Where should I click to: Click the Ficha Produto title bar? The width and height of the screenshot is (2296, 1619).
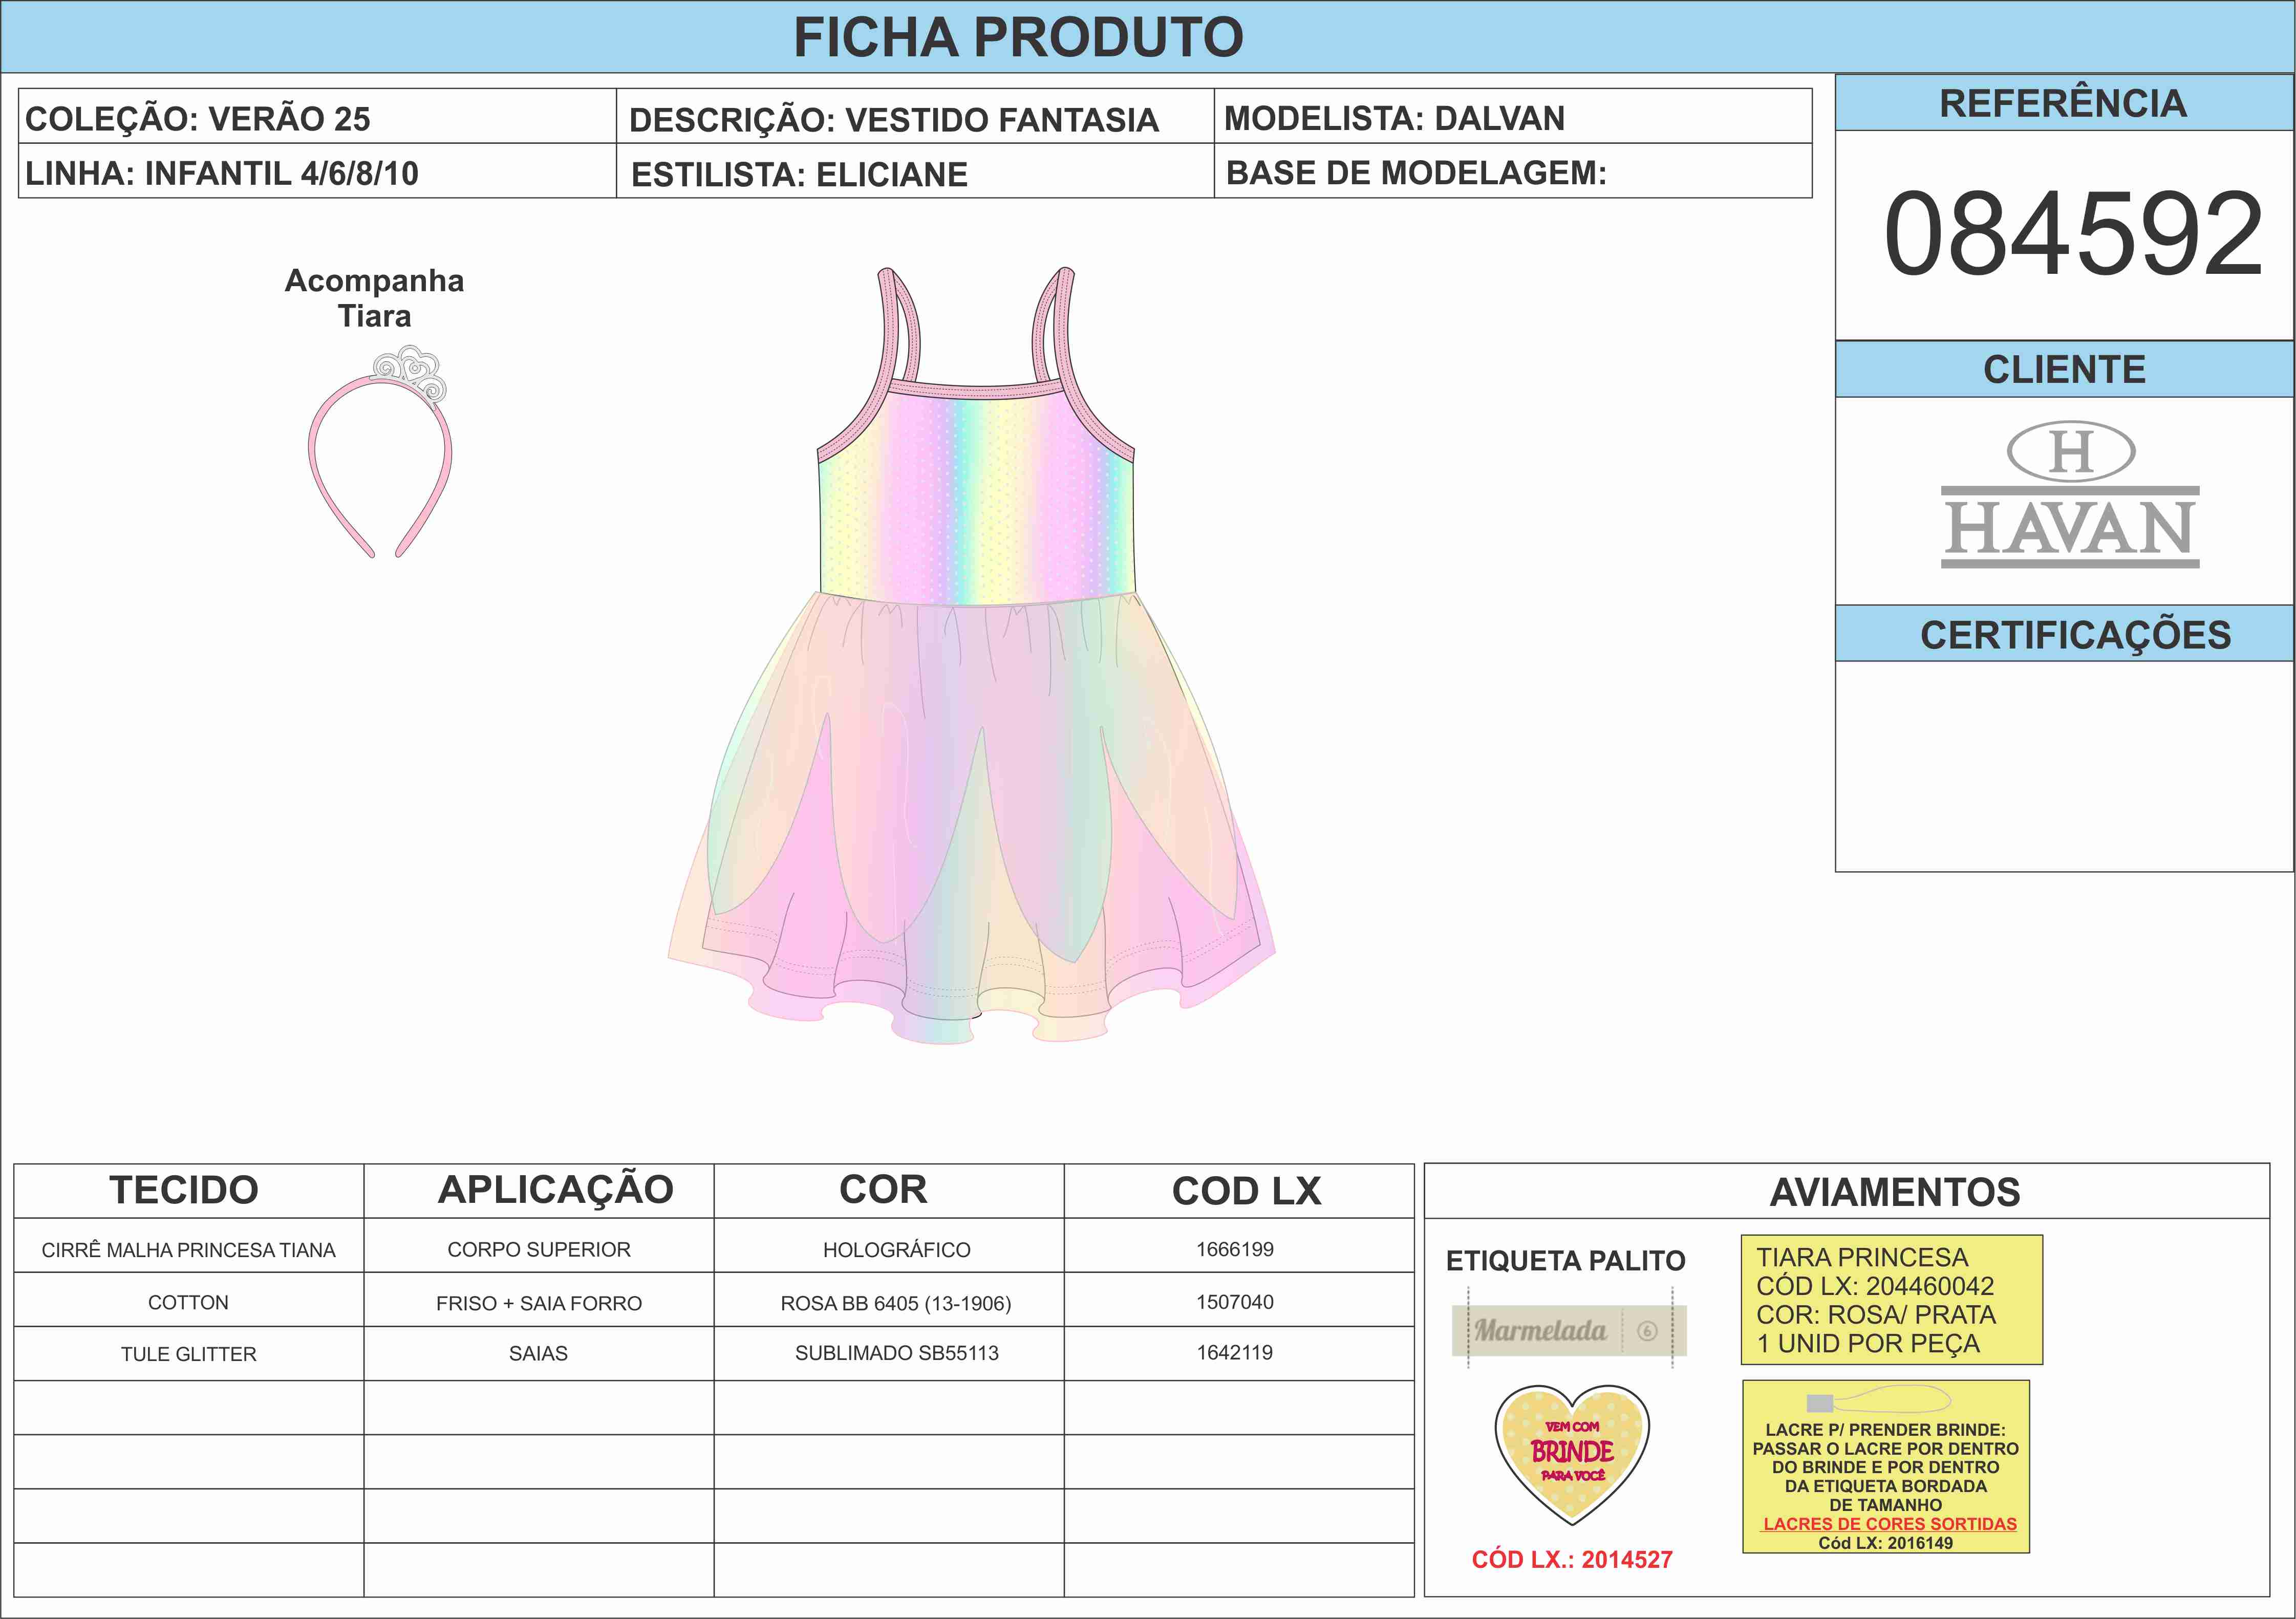[1018, 38]
